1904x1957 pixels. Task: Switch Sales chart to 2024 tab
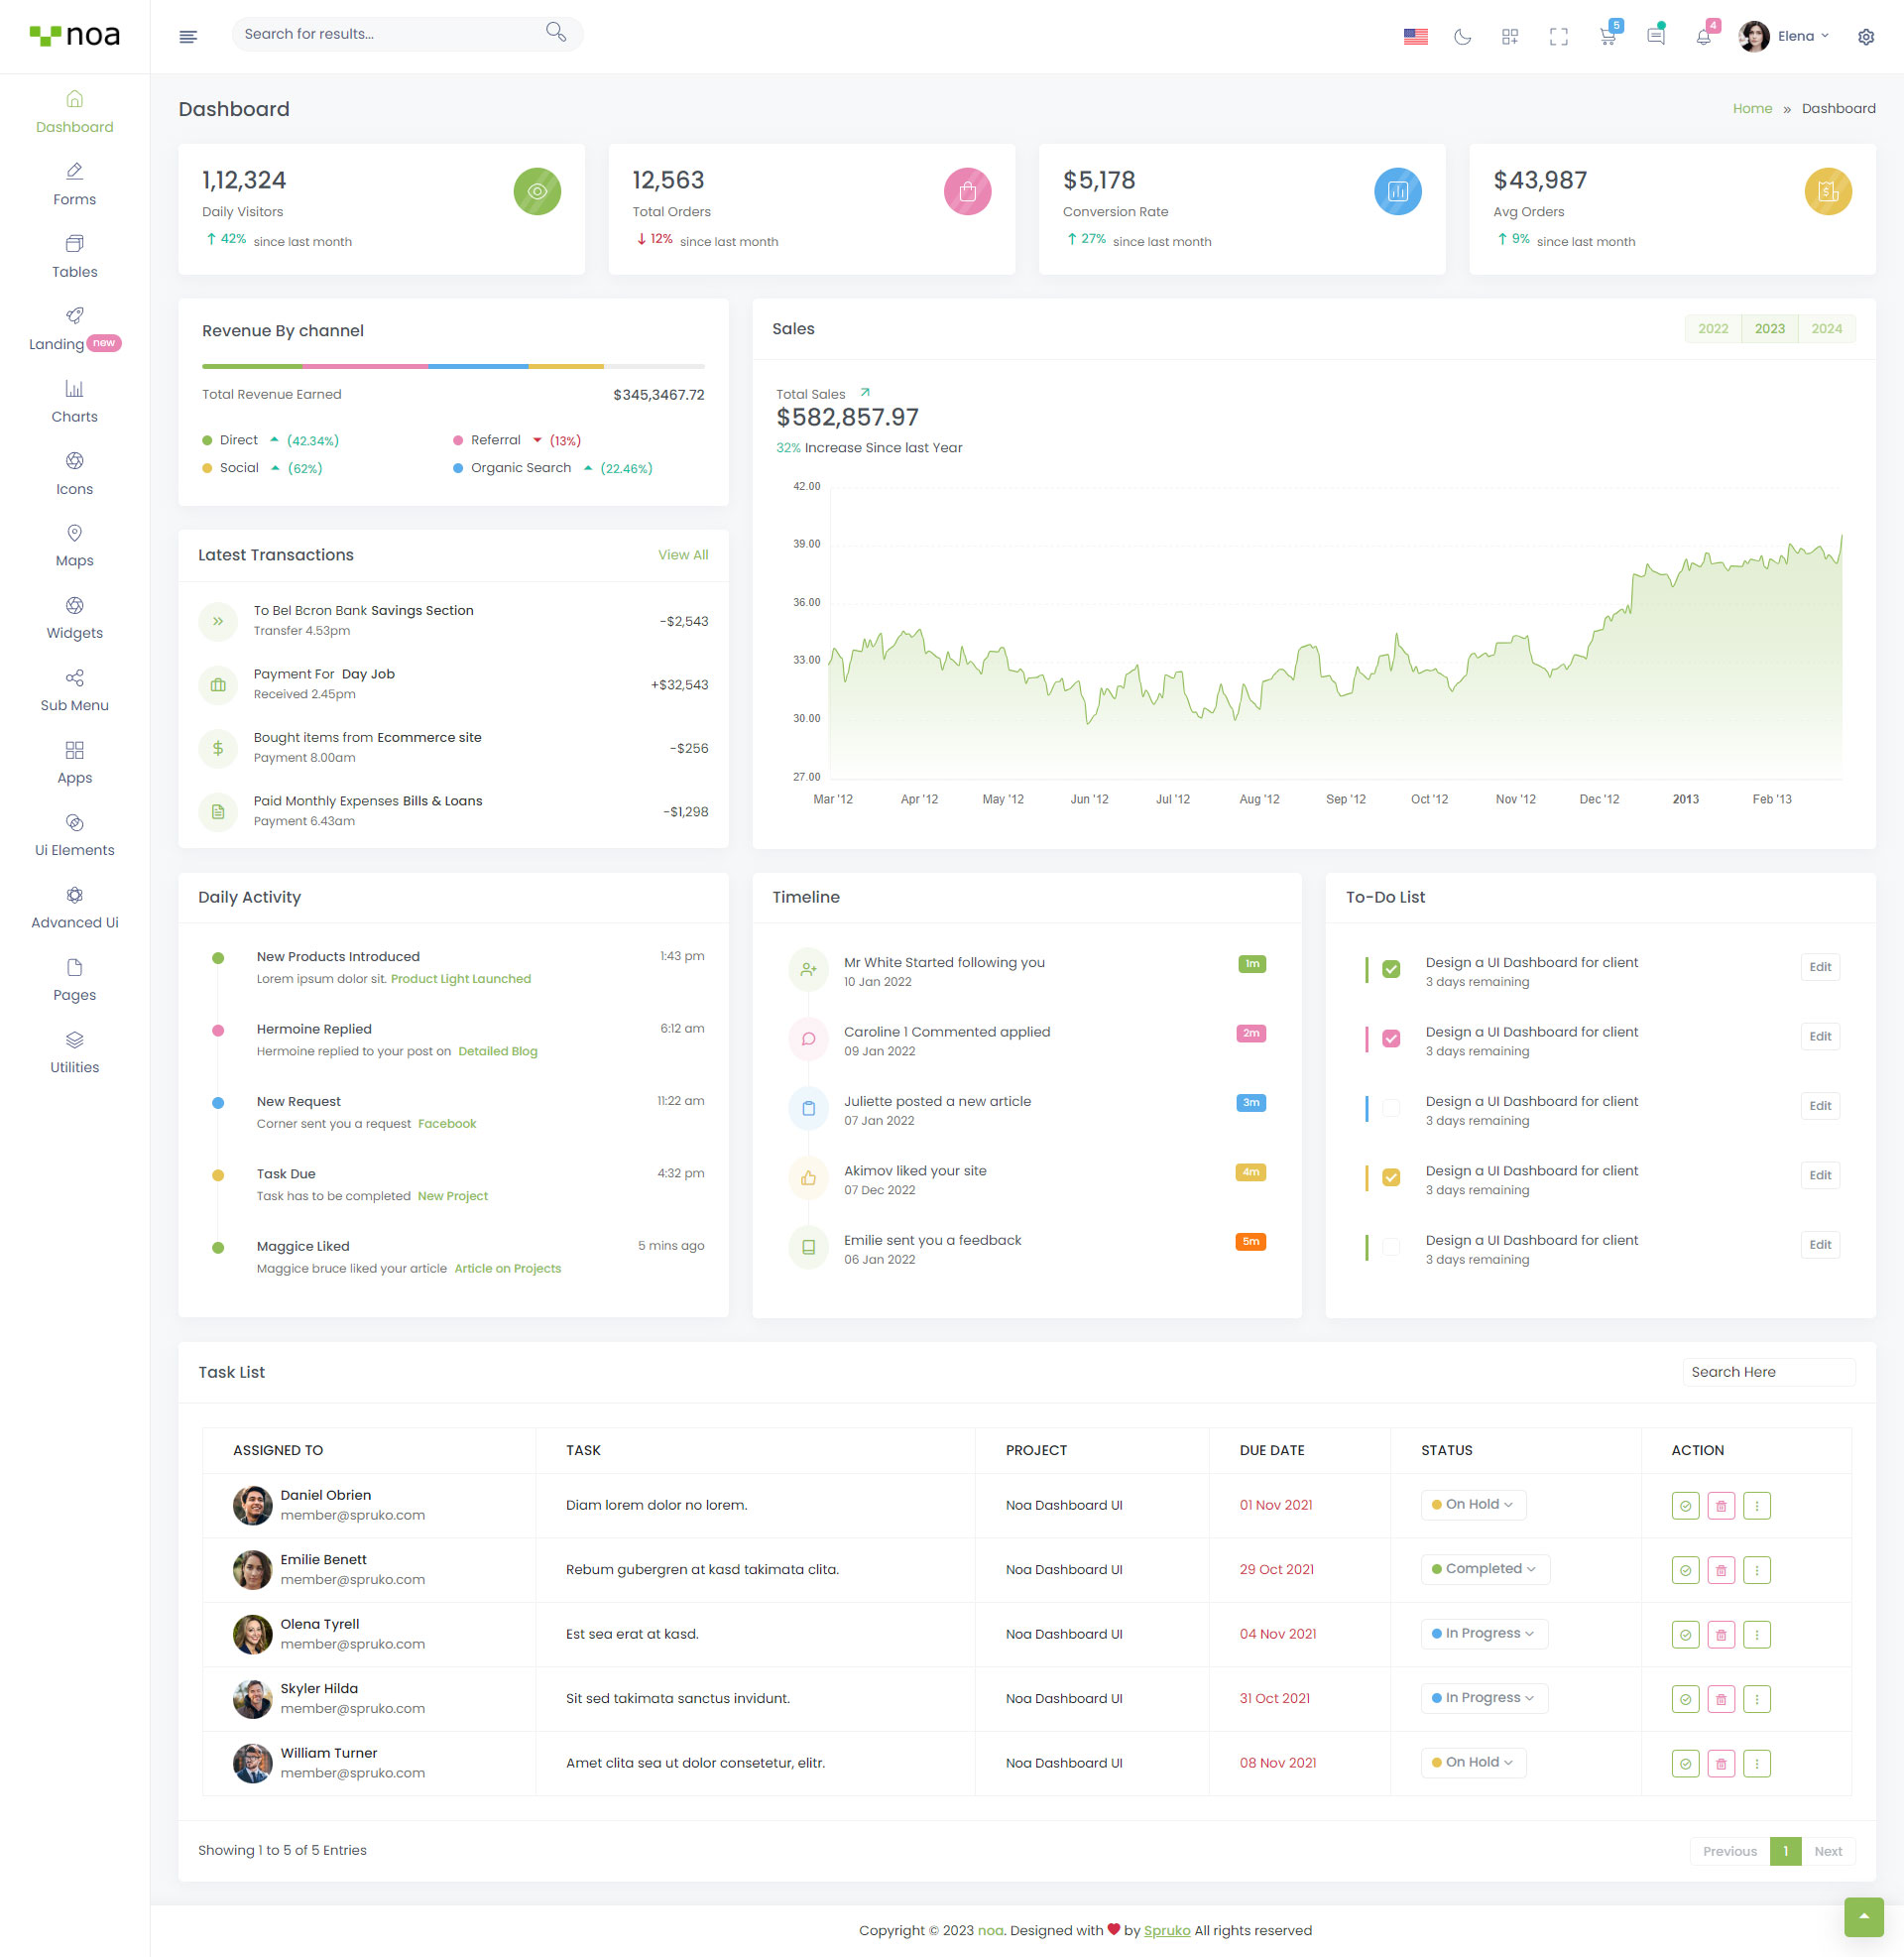coord(1825,329)
